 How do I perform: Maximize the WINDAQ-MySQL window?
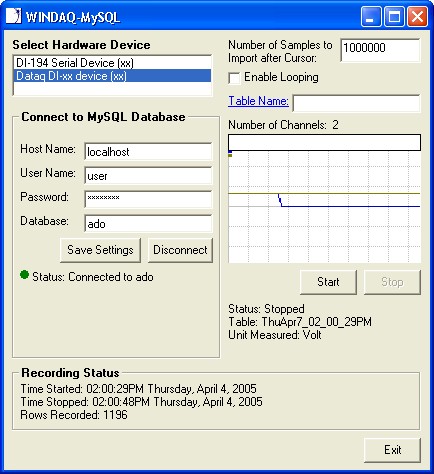click(x=394, y=16)
